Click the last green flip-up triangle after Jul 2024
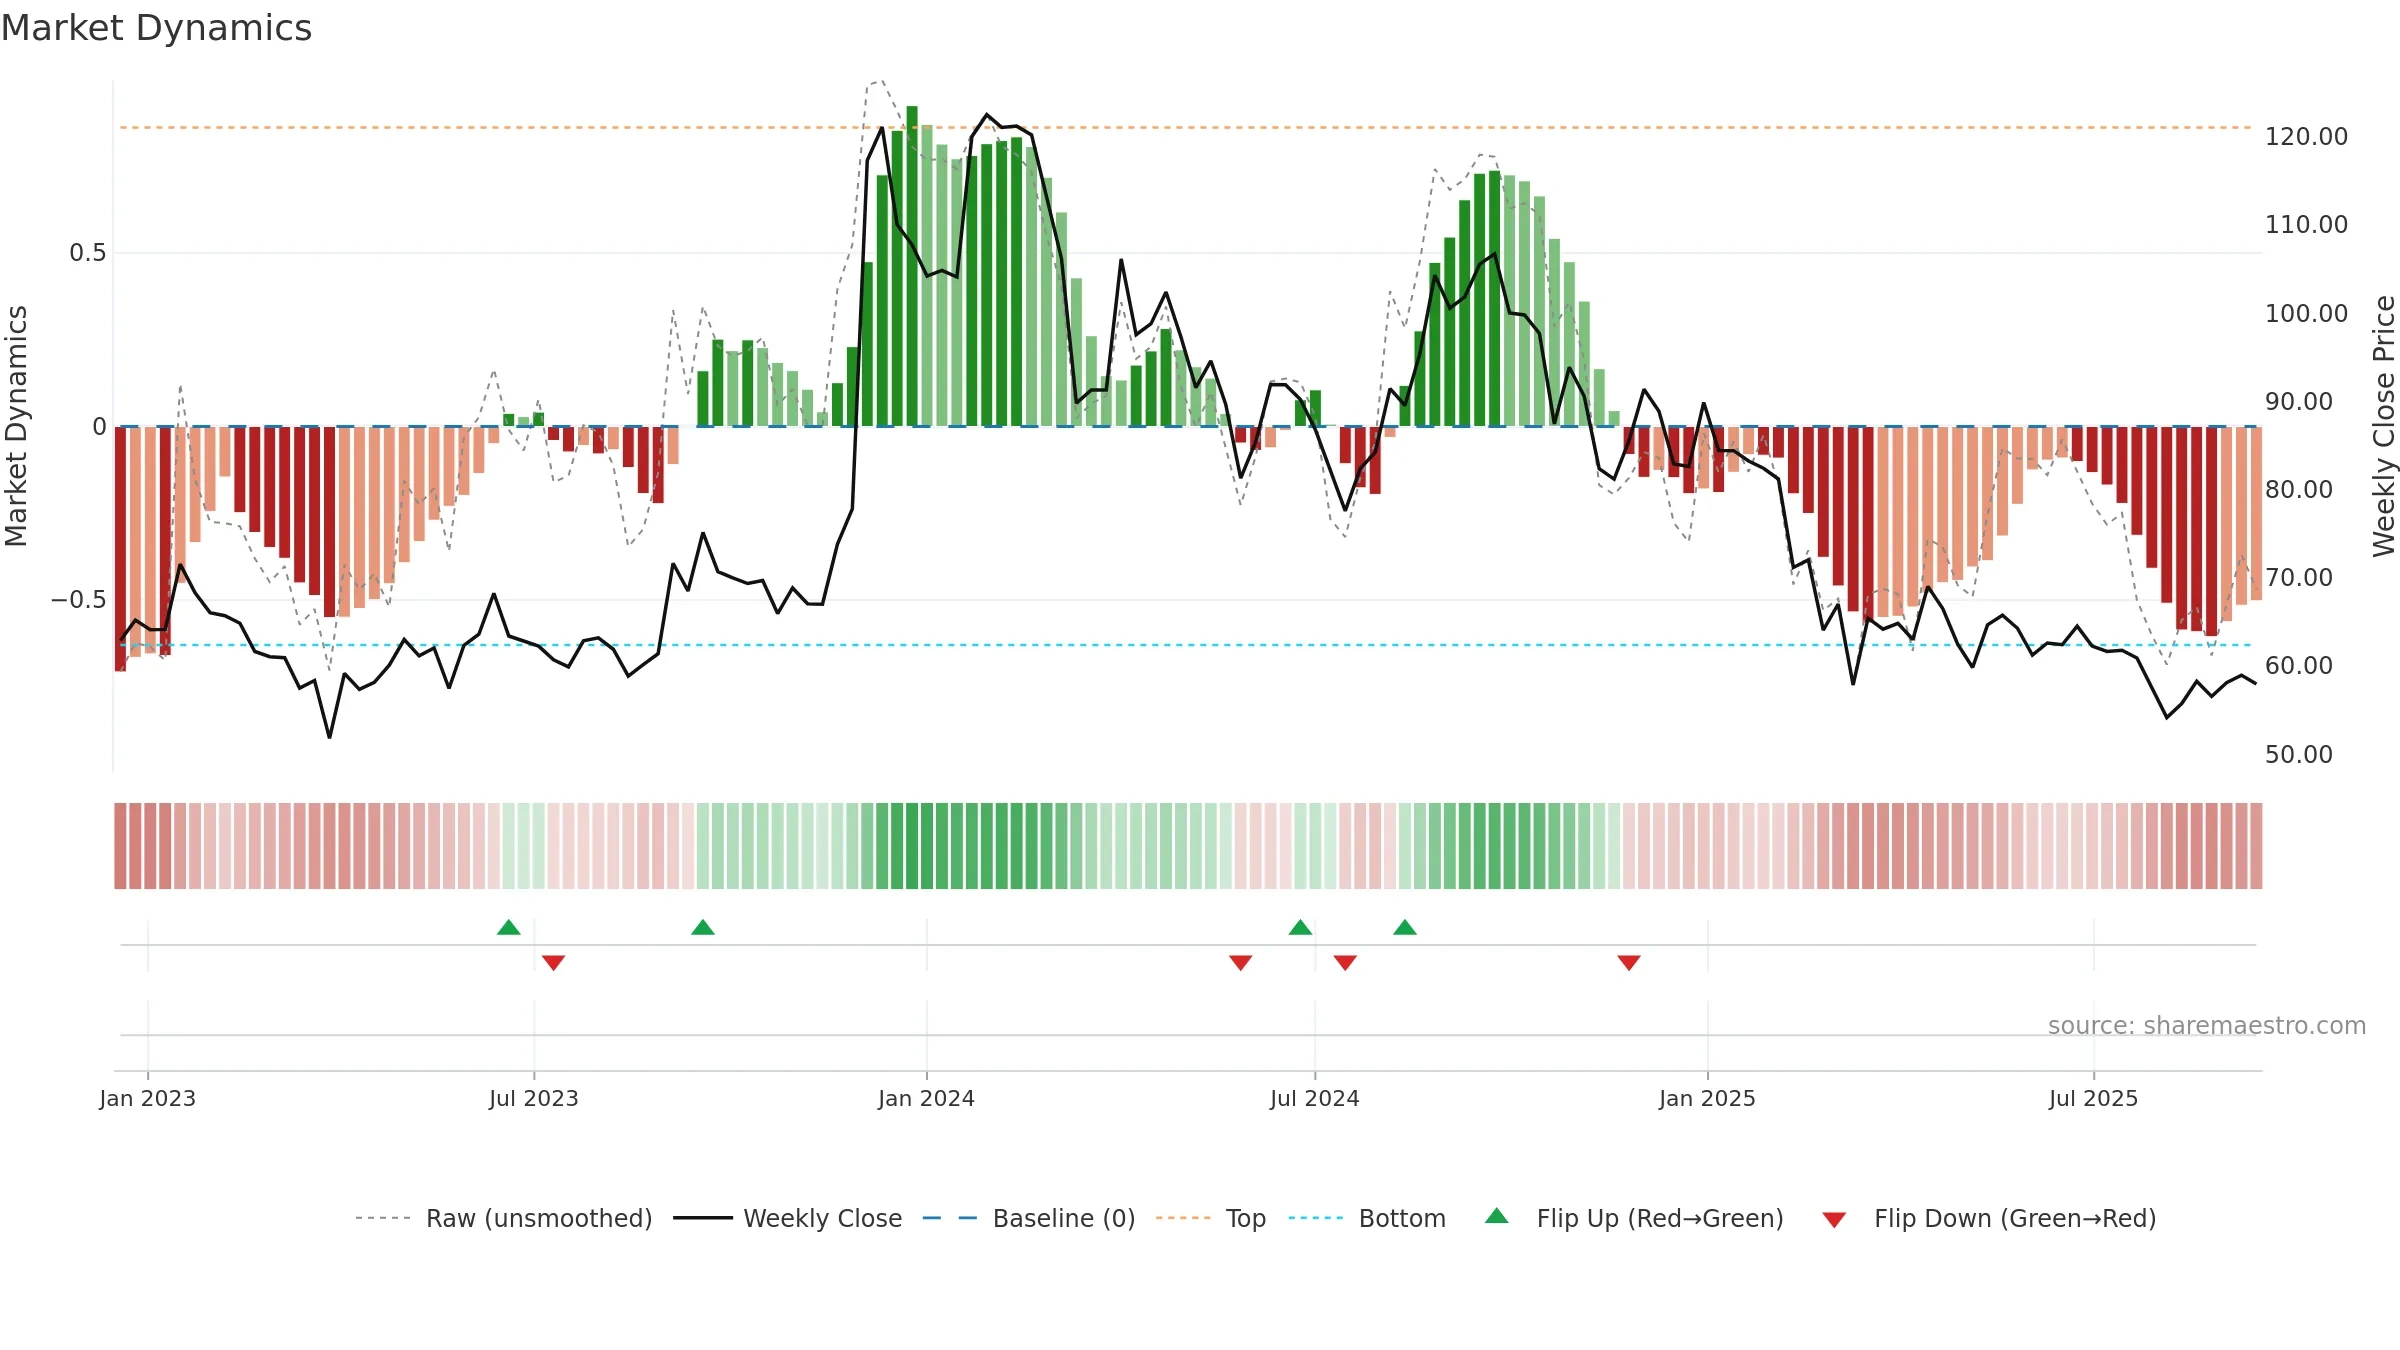The image size is (2400, 1350). pos(1405,927)
